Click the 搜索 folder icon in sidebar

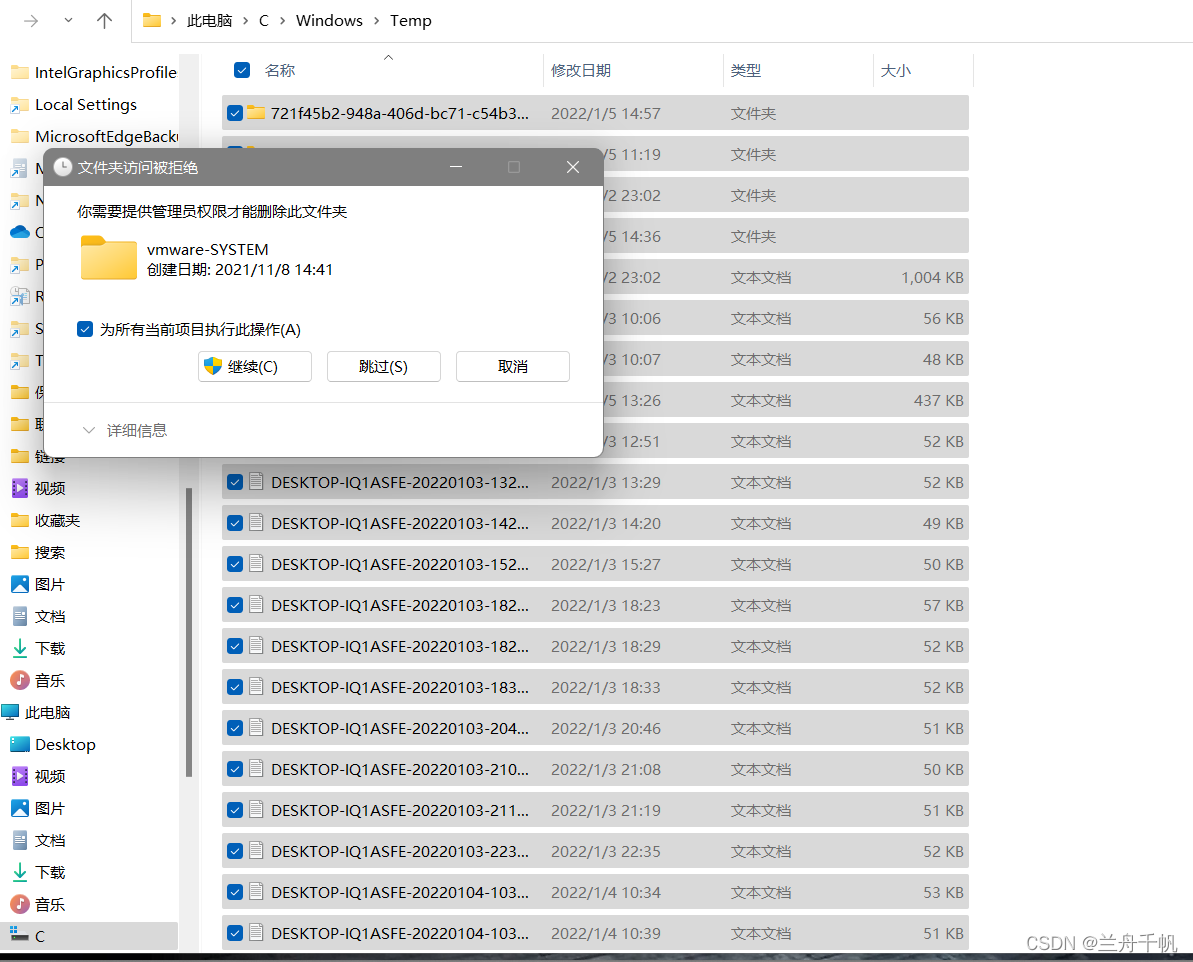coord(20,553)
